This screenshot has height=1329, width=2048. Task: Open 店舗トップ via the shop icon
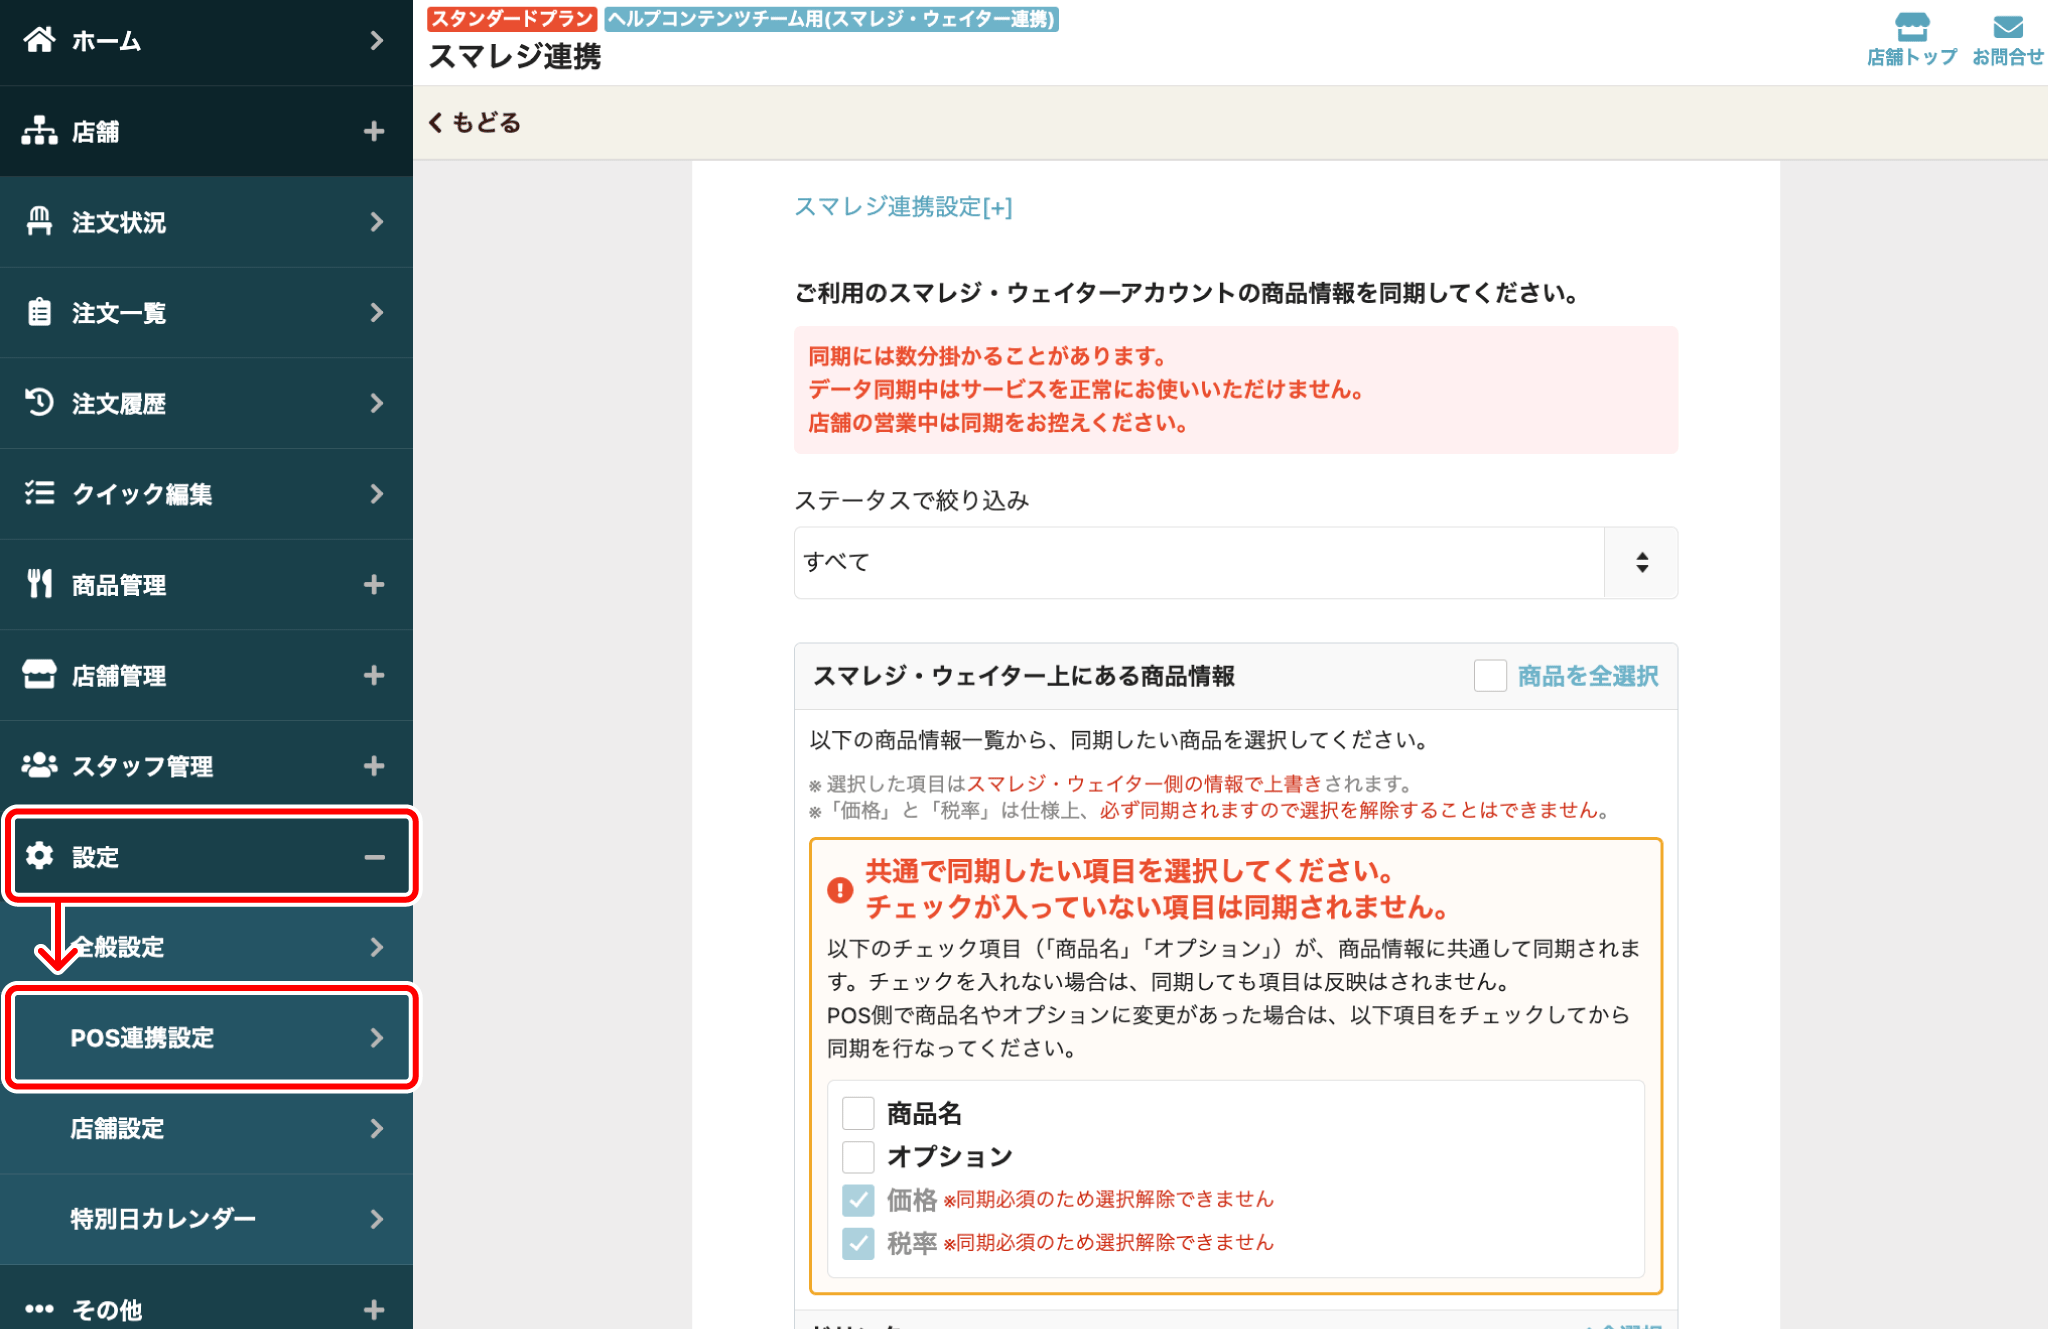click(1911, 25)
